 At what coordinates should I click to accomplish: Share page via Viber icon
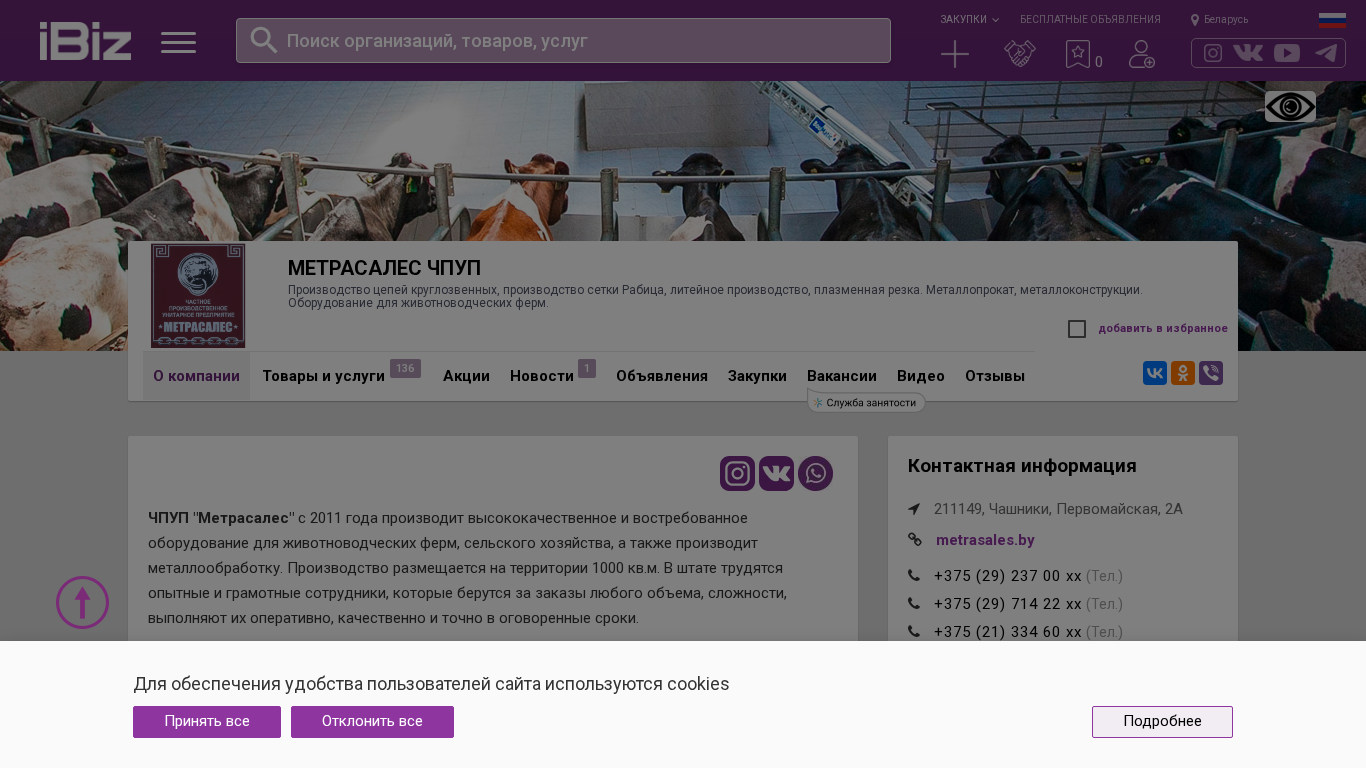point(1211,373)
